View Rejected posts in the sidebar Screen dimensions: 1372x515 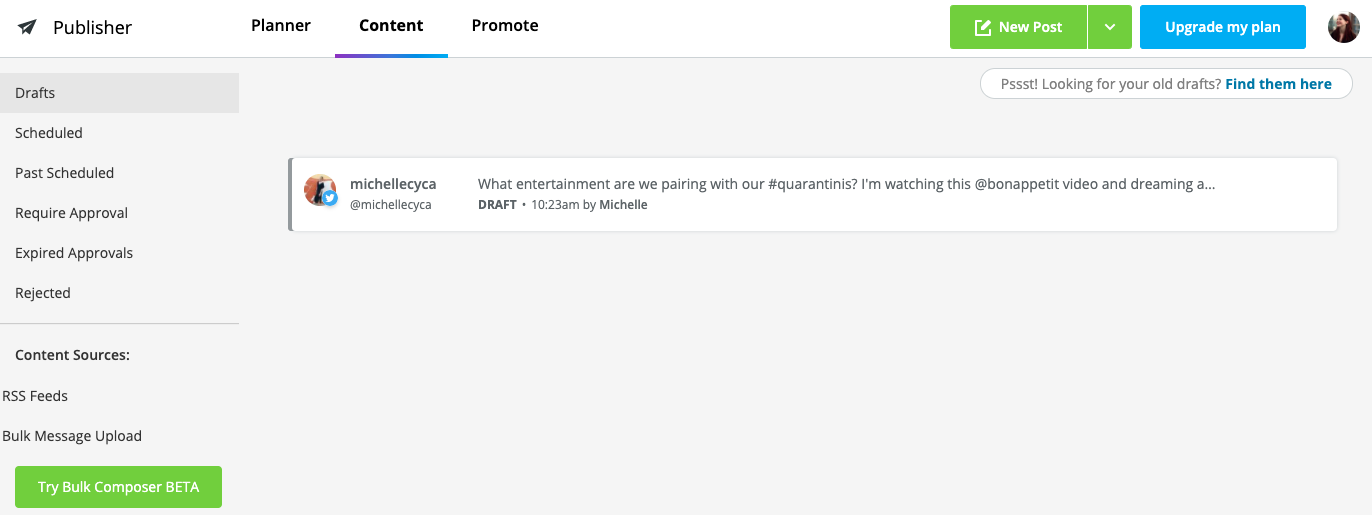point(43,293)
